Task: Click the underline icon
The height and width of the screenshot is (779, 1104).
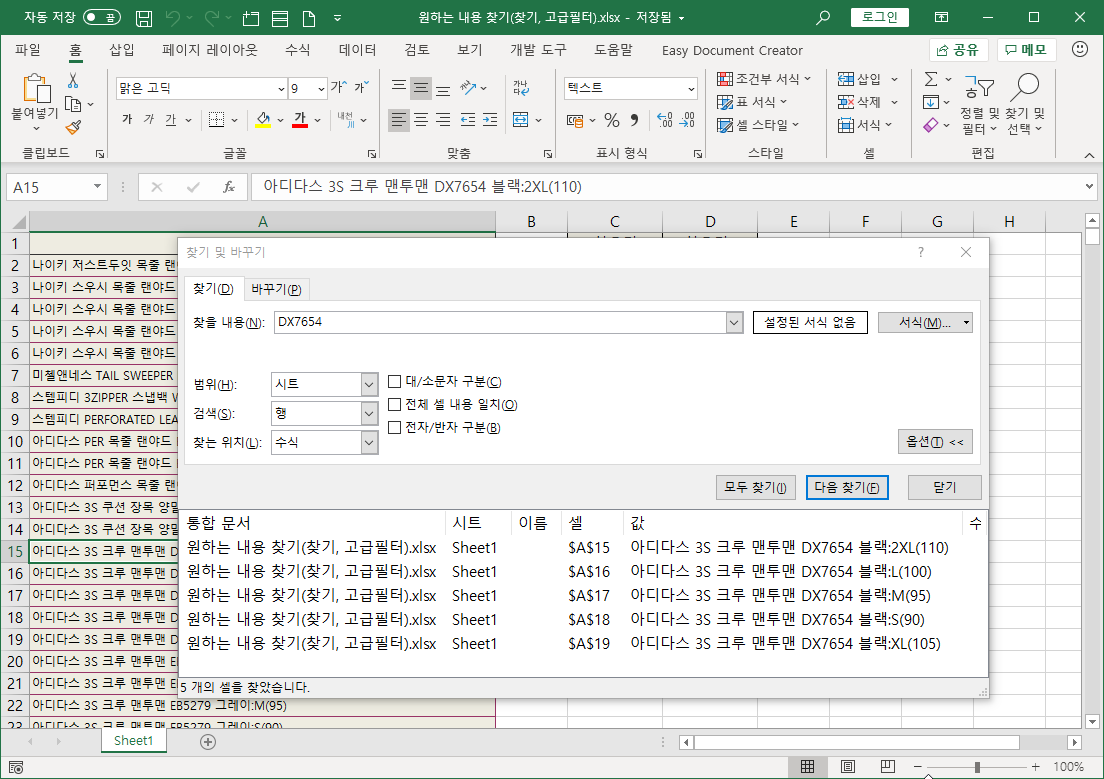Action: (170, 120)
